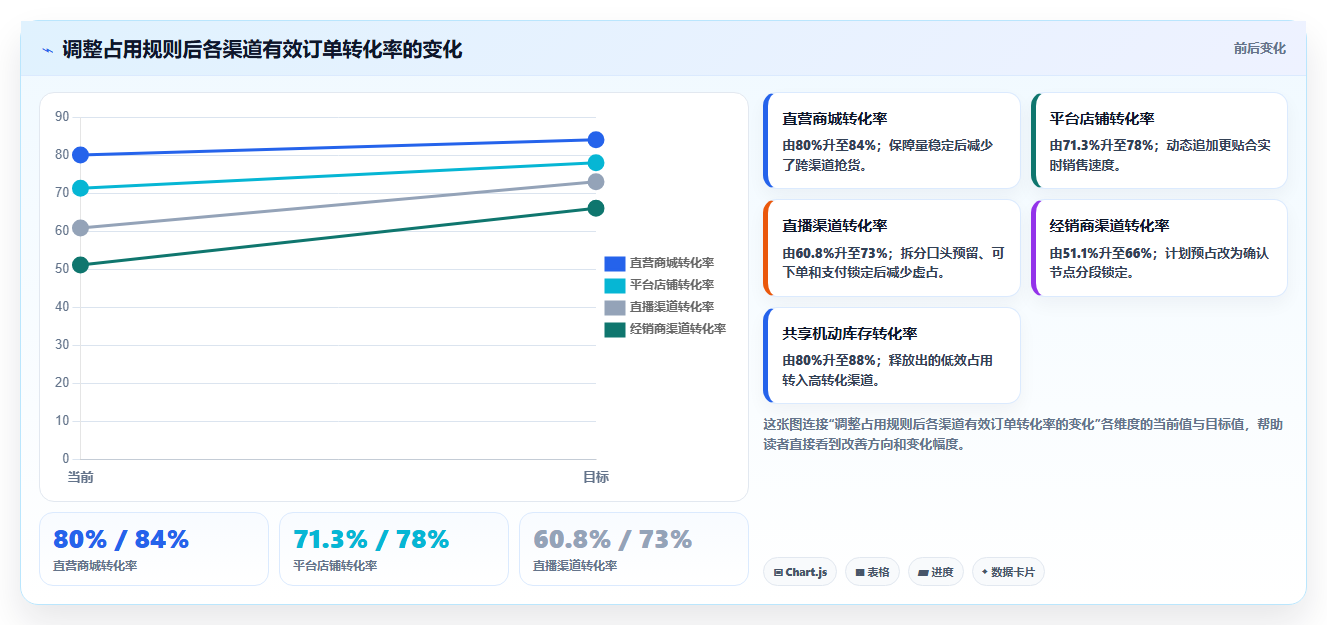Screen dimensions: 1327x625
Task: Click the icon inside the 表格 tag
Action: pos(860,573)
